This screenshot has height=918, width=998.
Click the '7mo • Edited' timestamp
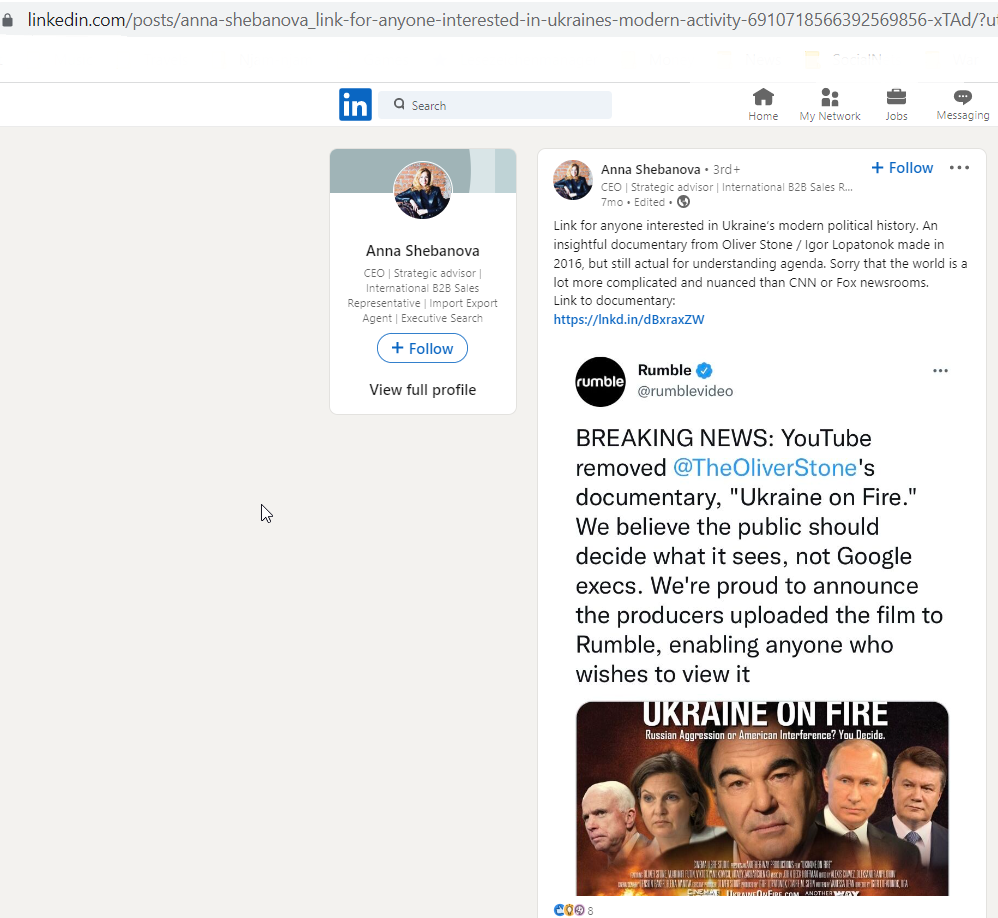tap(633, 202)
